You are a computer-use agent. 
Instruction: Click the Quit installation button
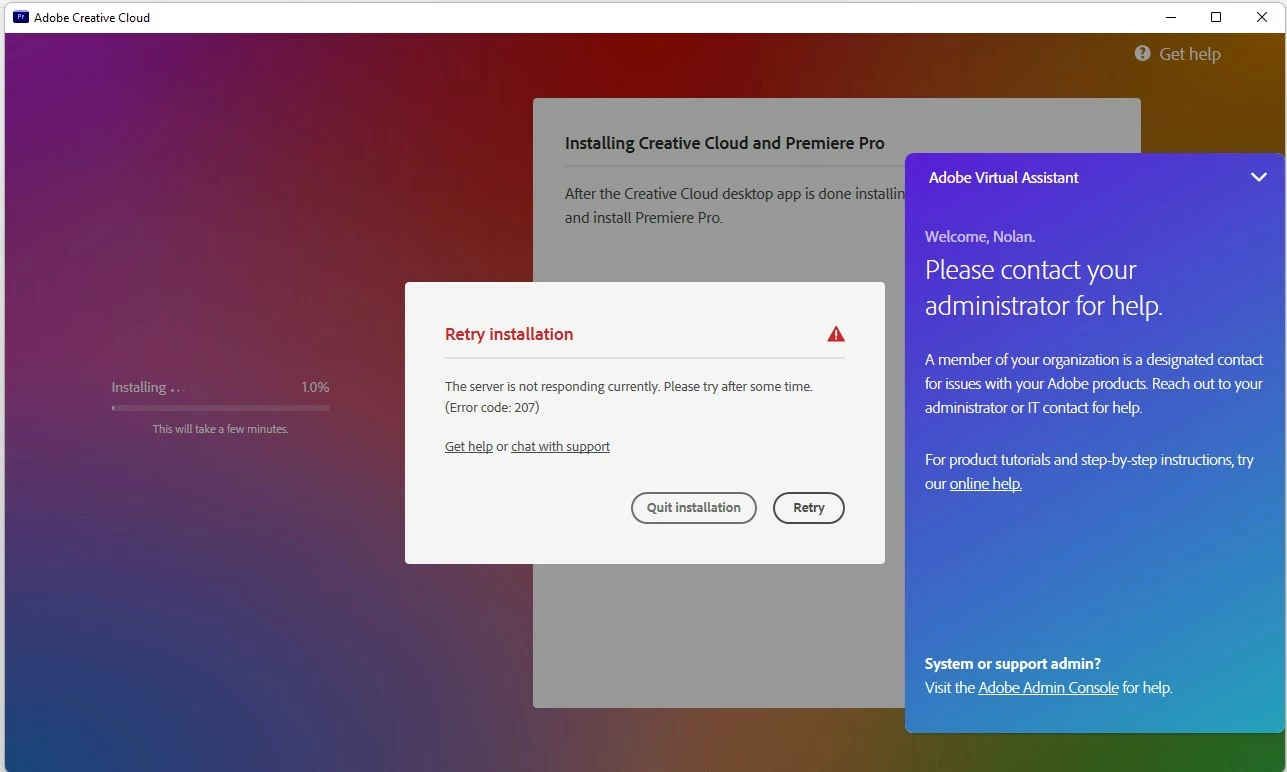[x=694, y=508]
